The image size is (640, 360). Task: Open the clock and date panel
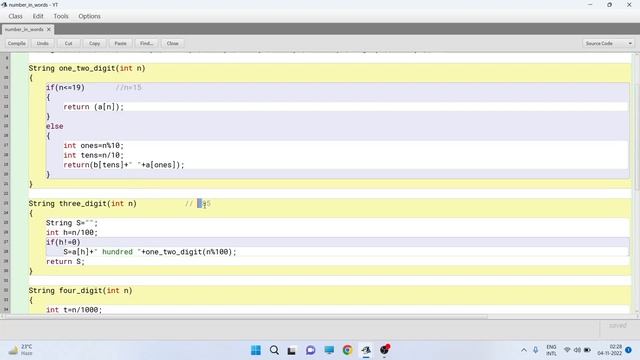(x=610, y=350)
